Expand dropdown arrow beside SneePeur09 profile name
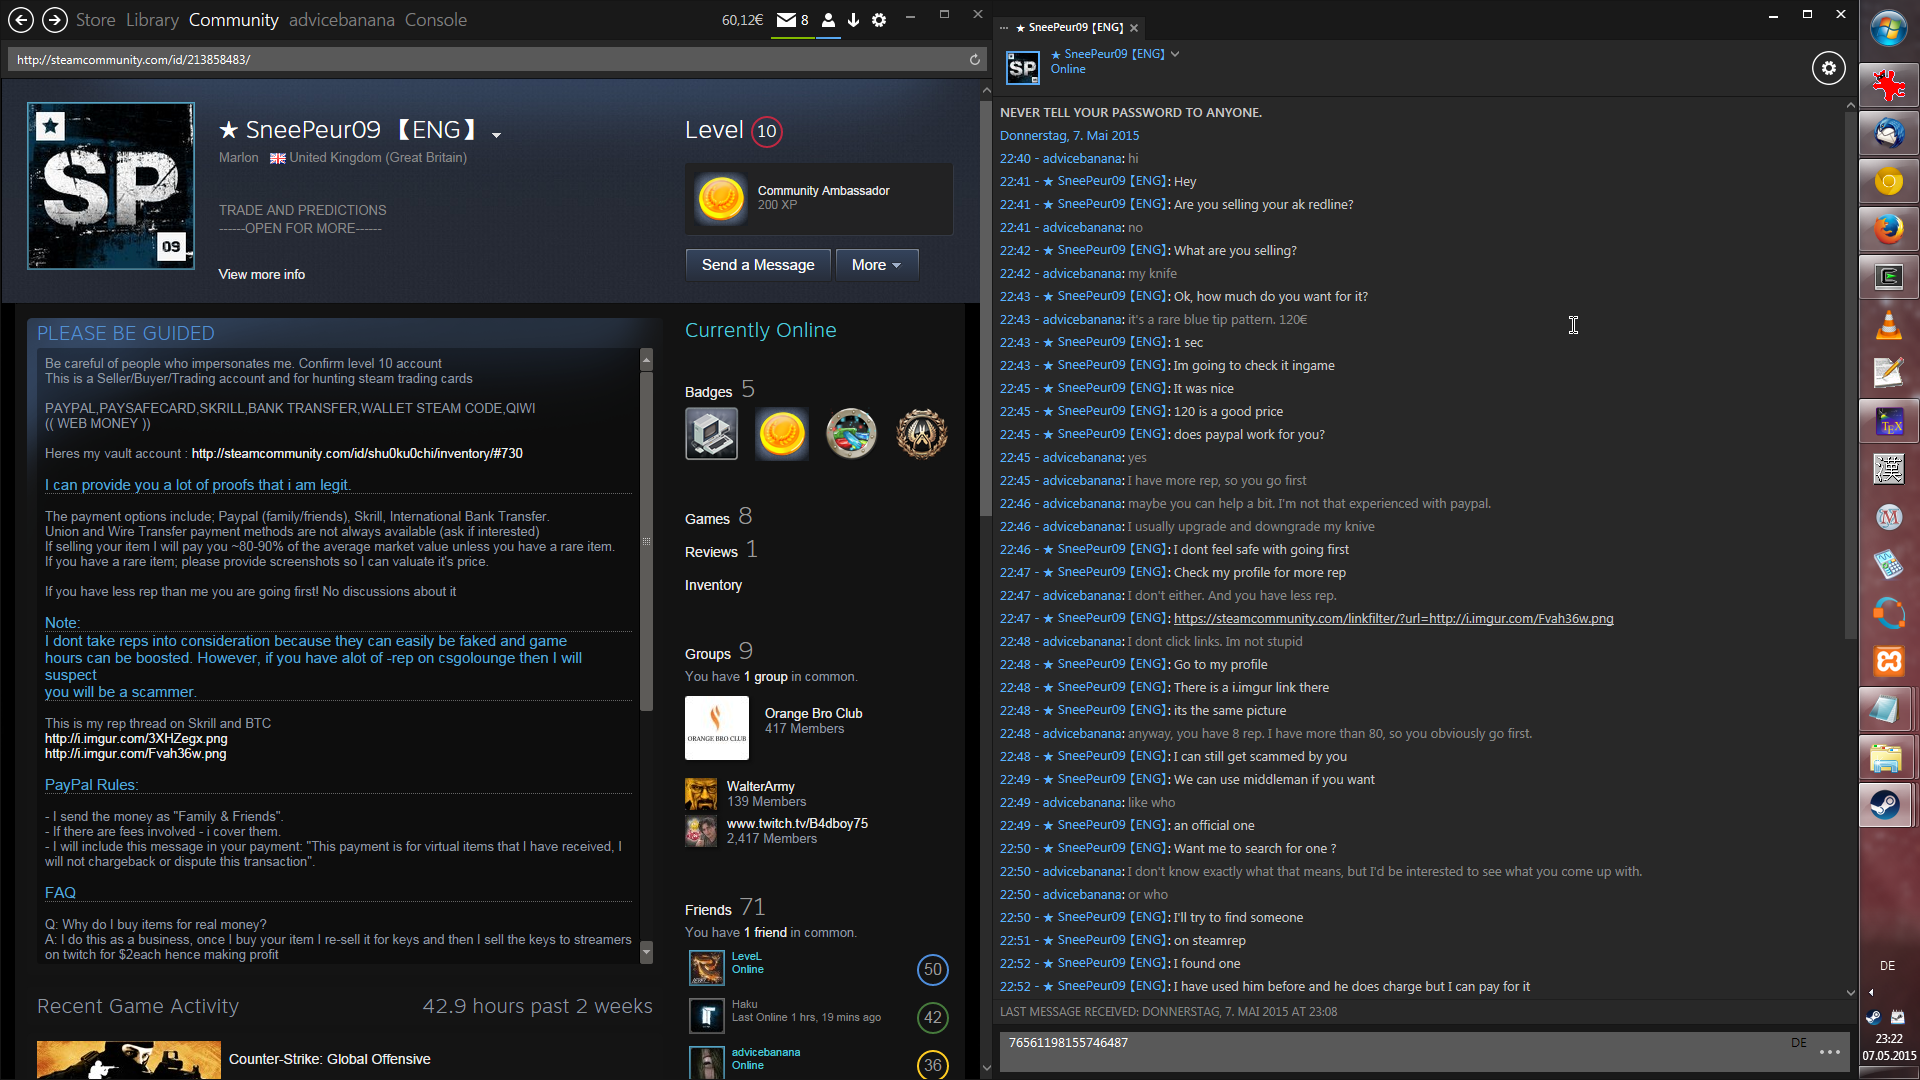The width and height of the screenshot is (1920, 1080). (496, 134)
